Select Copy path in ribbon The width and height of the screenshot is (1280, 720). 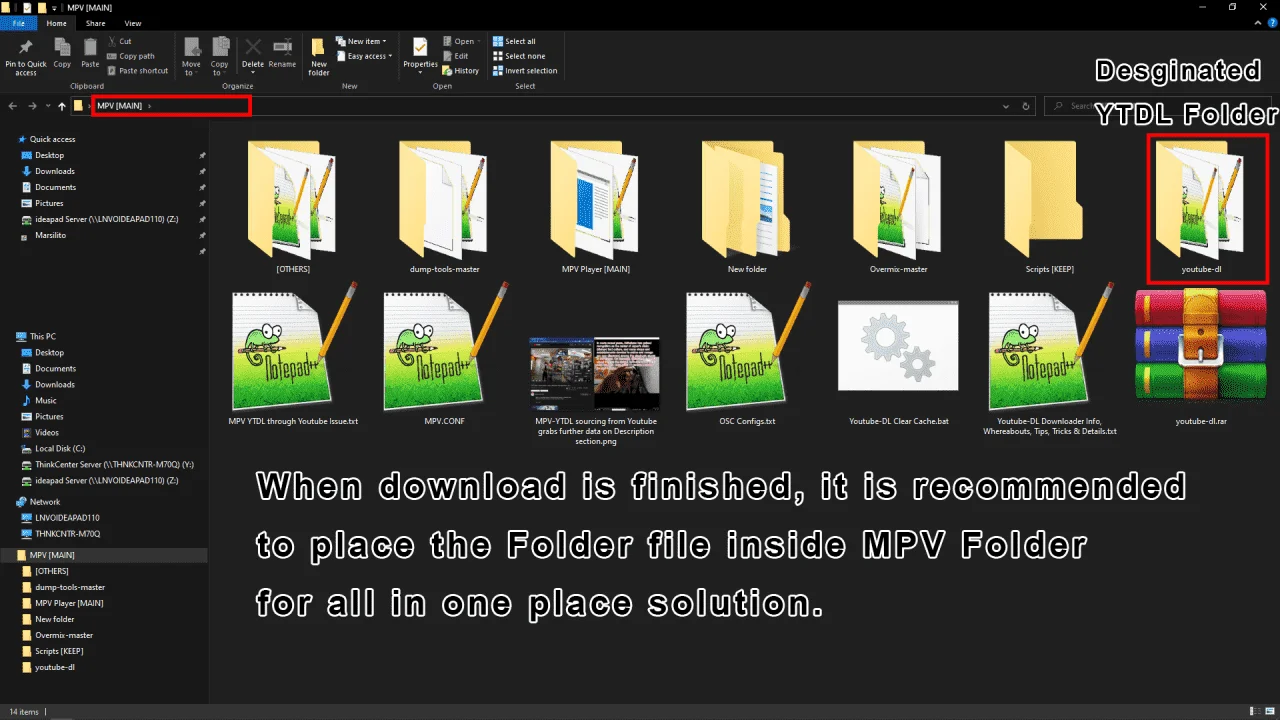[x=130, y=56]
